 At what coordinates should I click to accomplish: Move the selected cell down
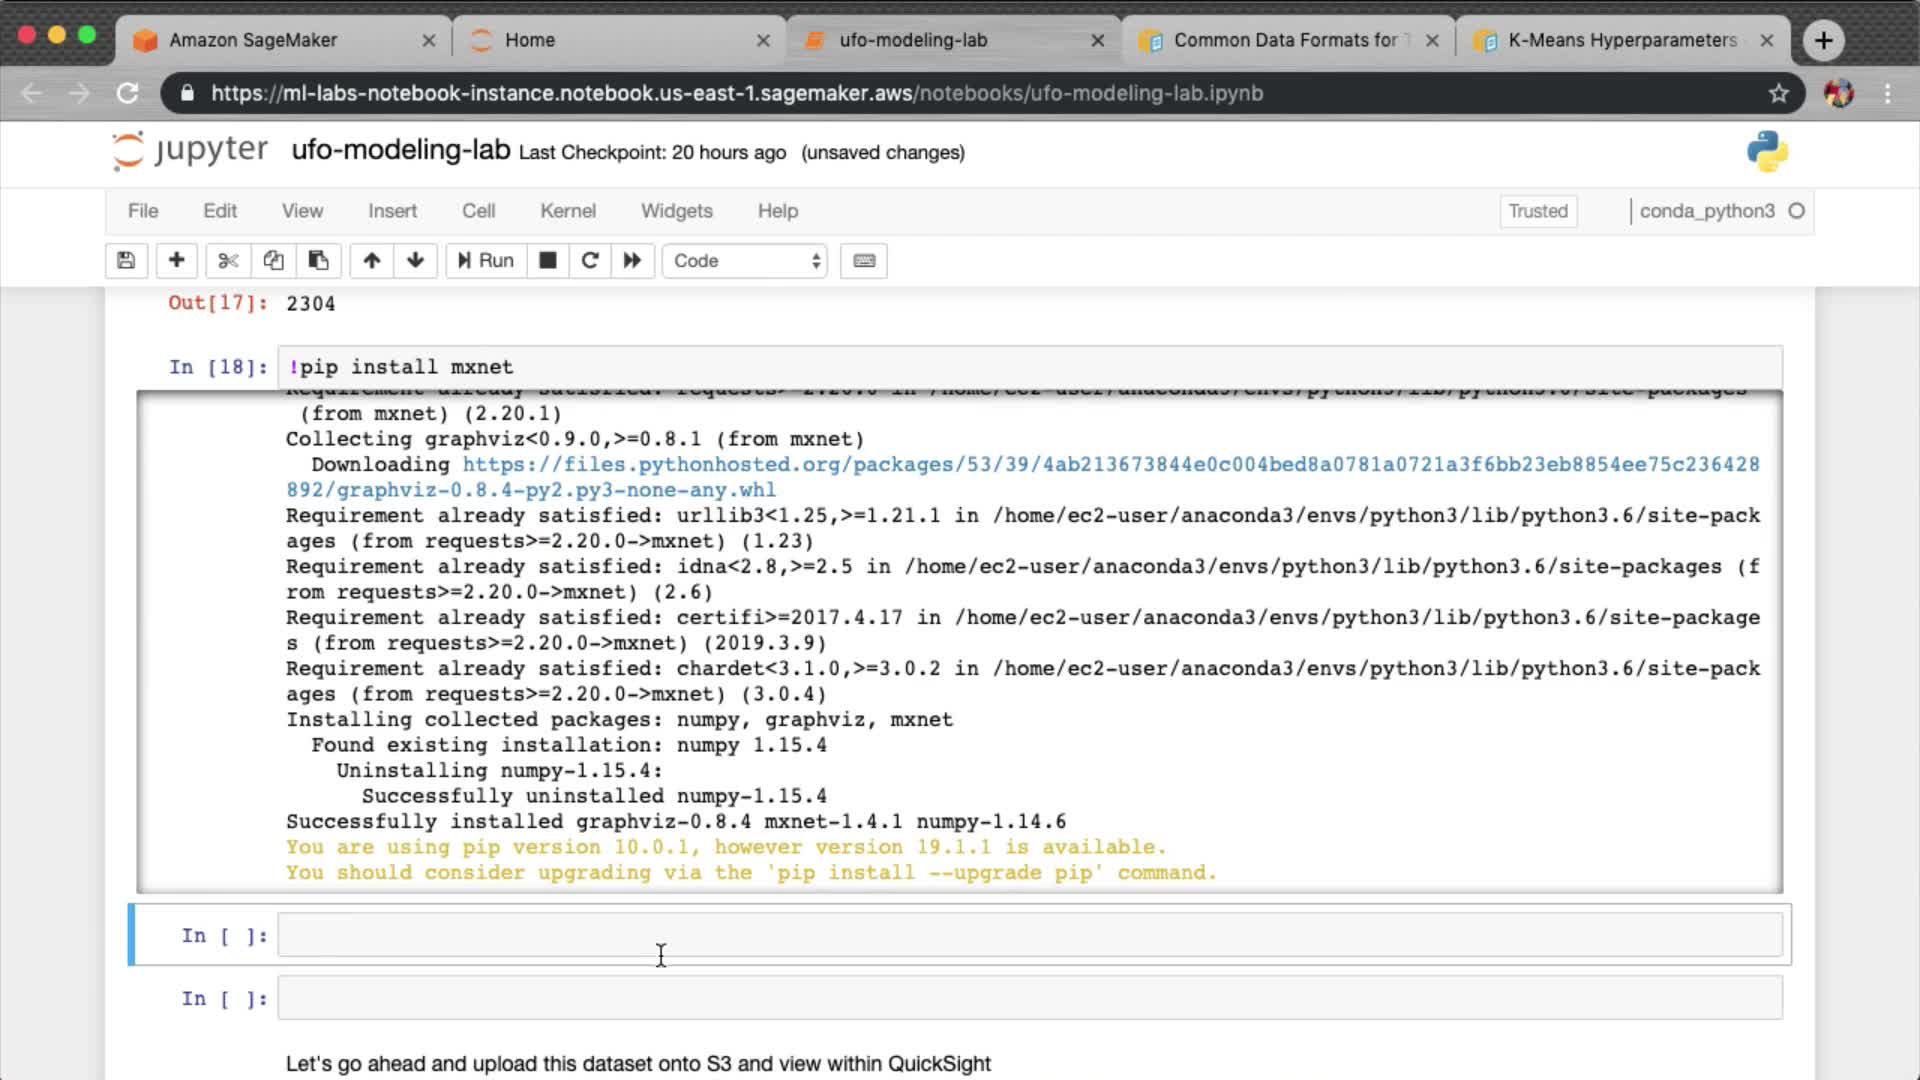[x=415, y=261]
